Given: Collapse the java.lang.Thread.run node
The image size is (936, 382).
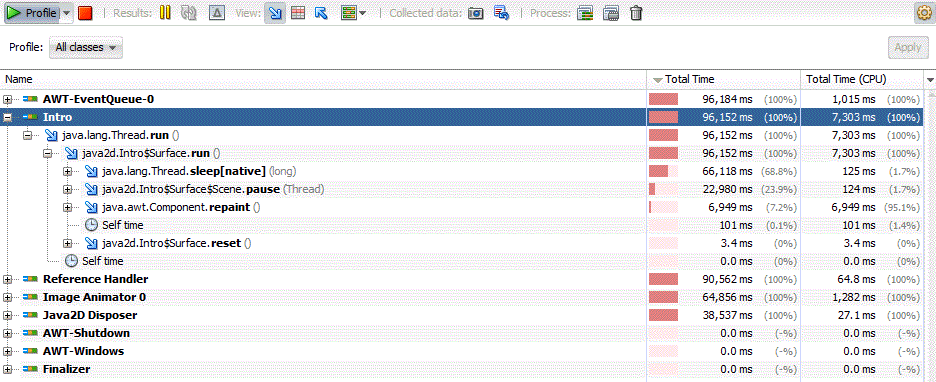Looking at the screenshot, I should 27,135.
